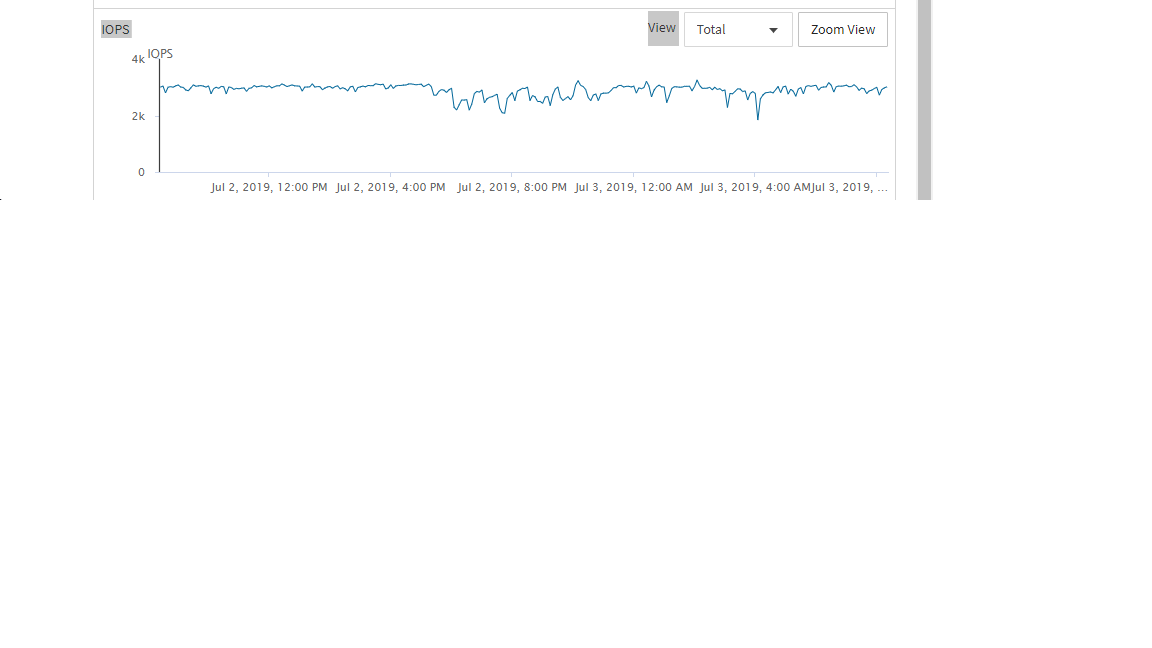Image resolution: width=1152 pixels, height=648 pixels.
Task: Click the deepest IOPS dip near 4:00 AM
Action: pyautogui.click(x=758, y=119)
